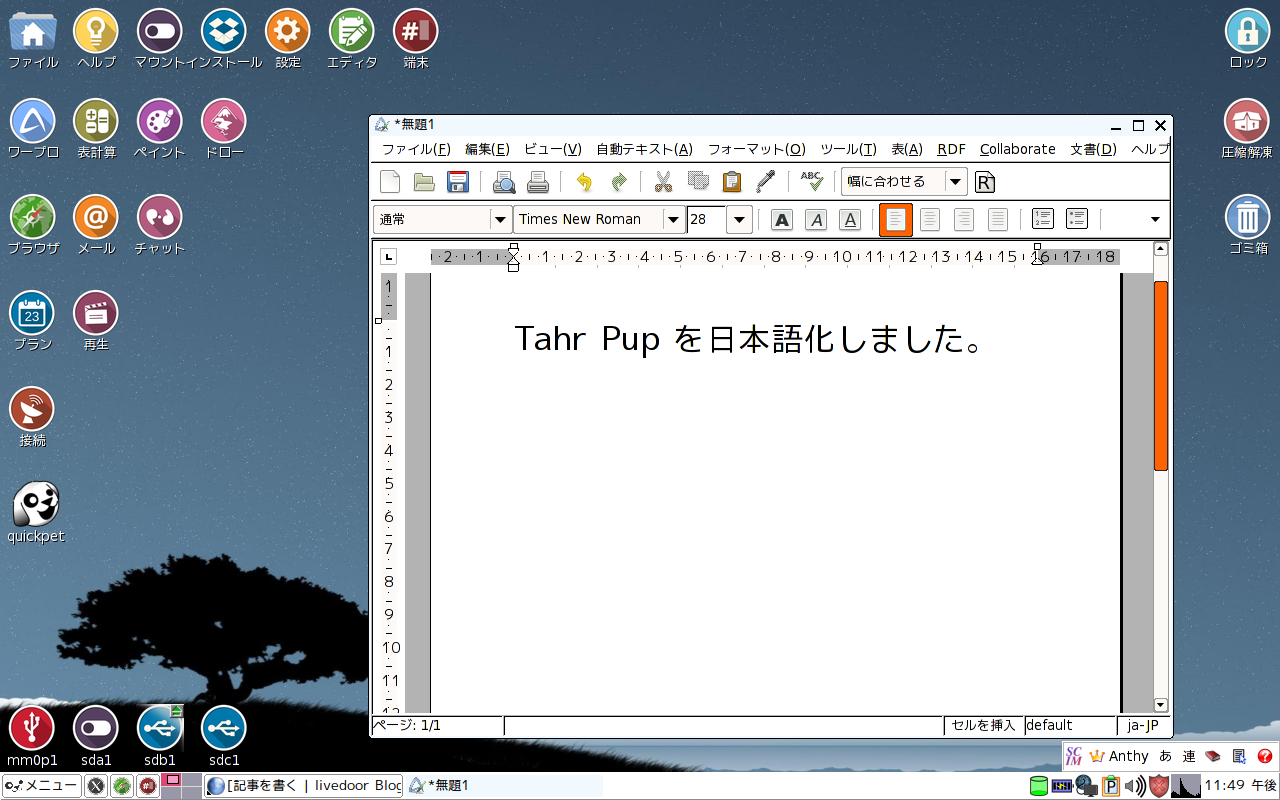
Task: Open the ペイント paint desktop icon
Action: [x=160, y=130]
